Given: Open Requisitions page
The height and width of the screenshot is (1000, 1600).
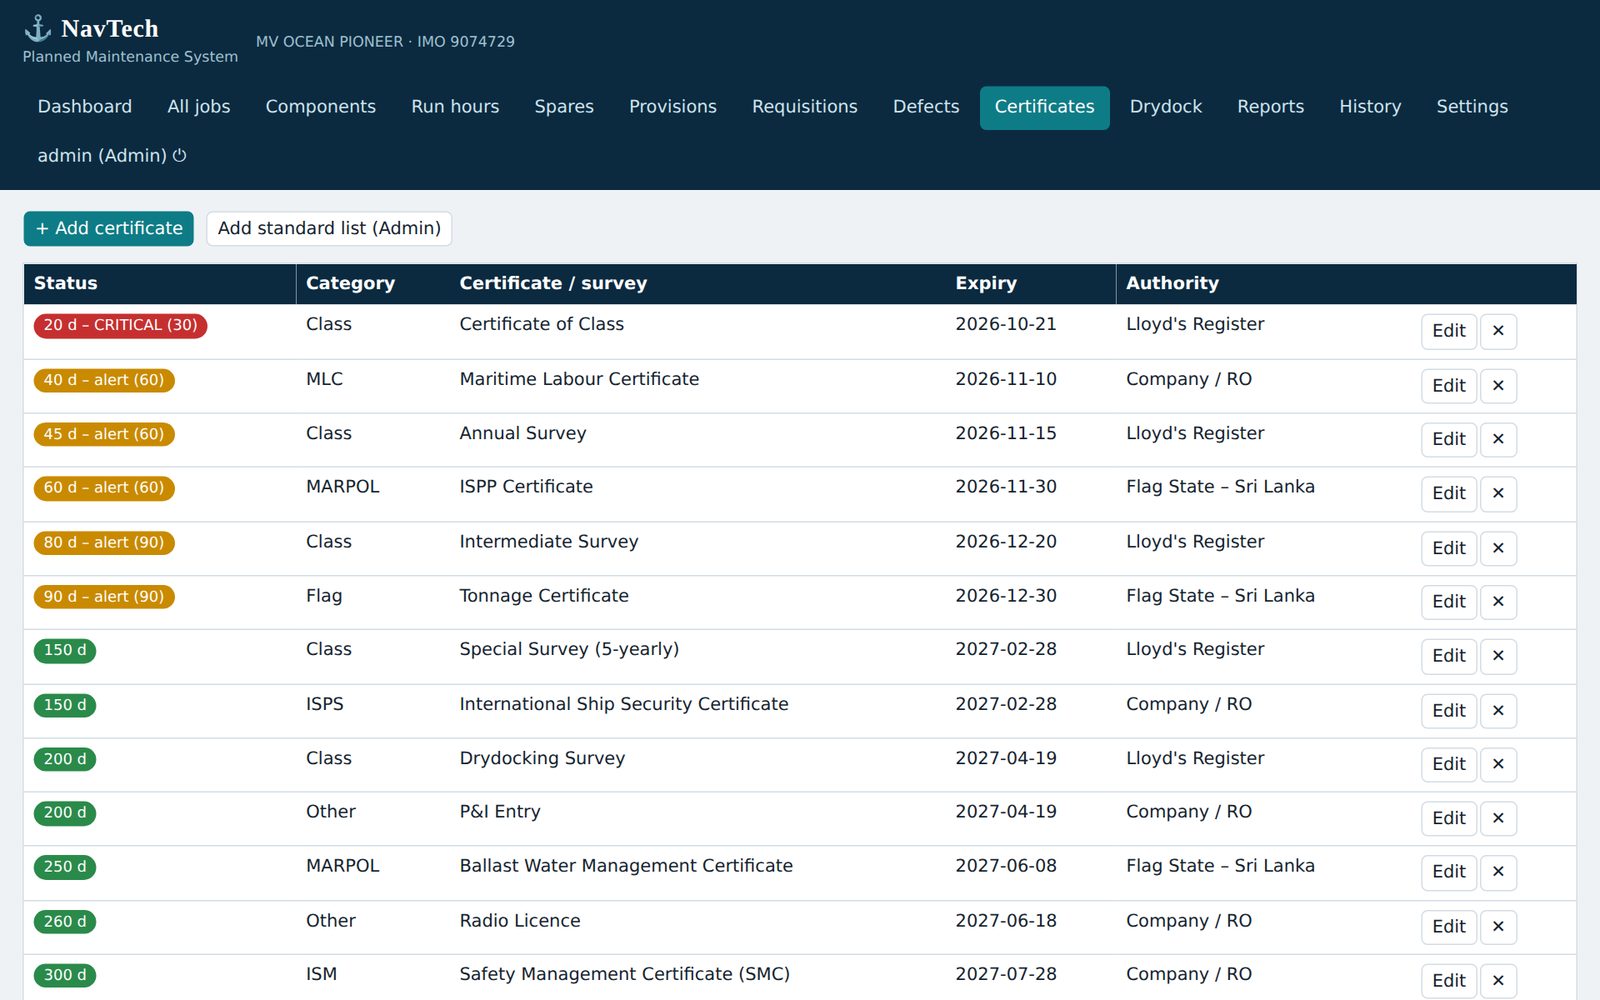Looking at the screenshot, I should click(x=805, y=107).
